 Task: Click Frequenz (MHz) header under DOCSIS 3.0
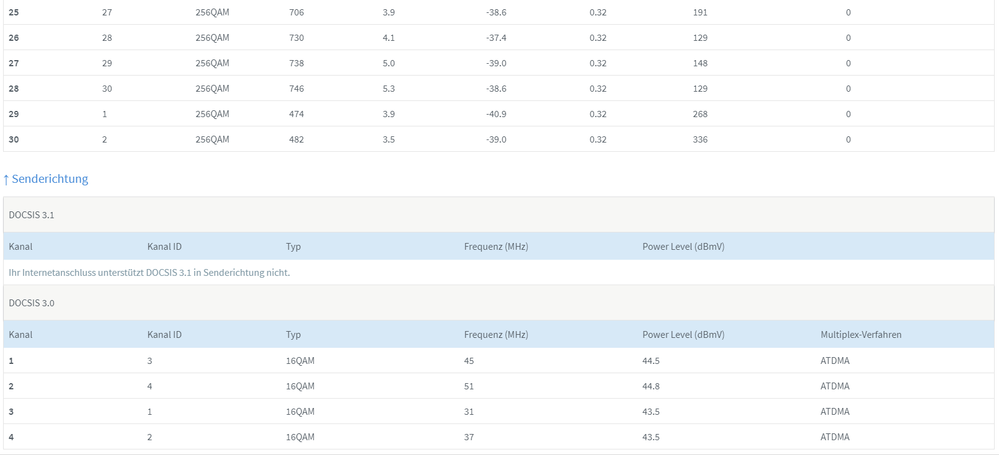click(x=495, y=335)
